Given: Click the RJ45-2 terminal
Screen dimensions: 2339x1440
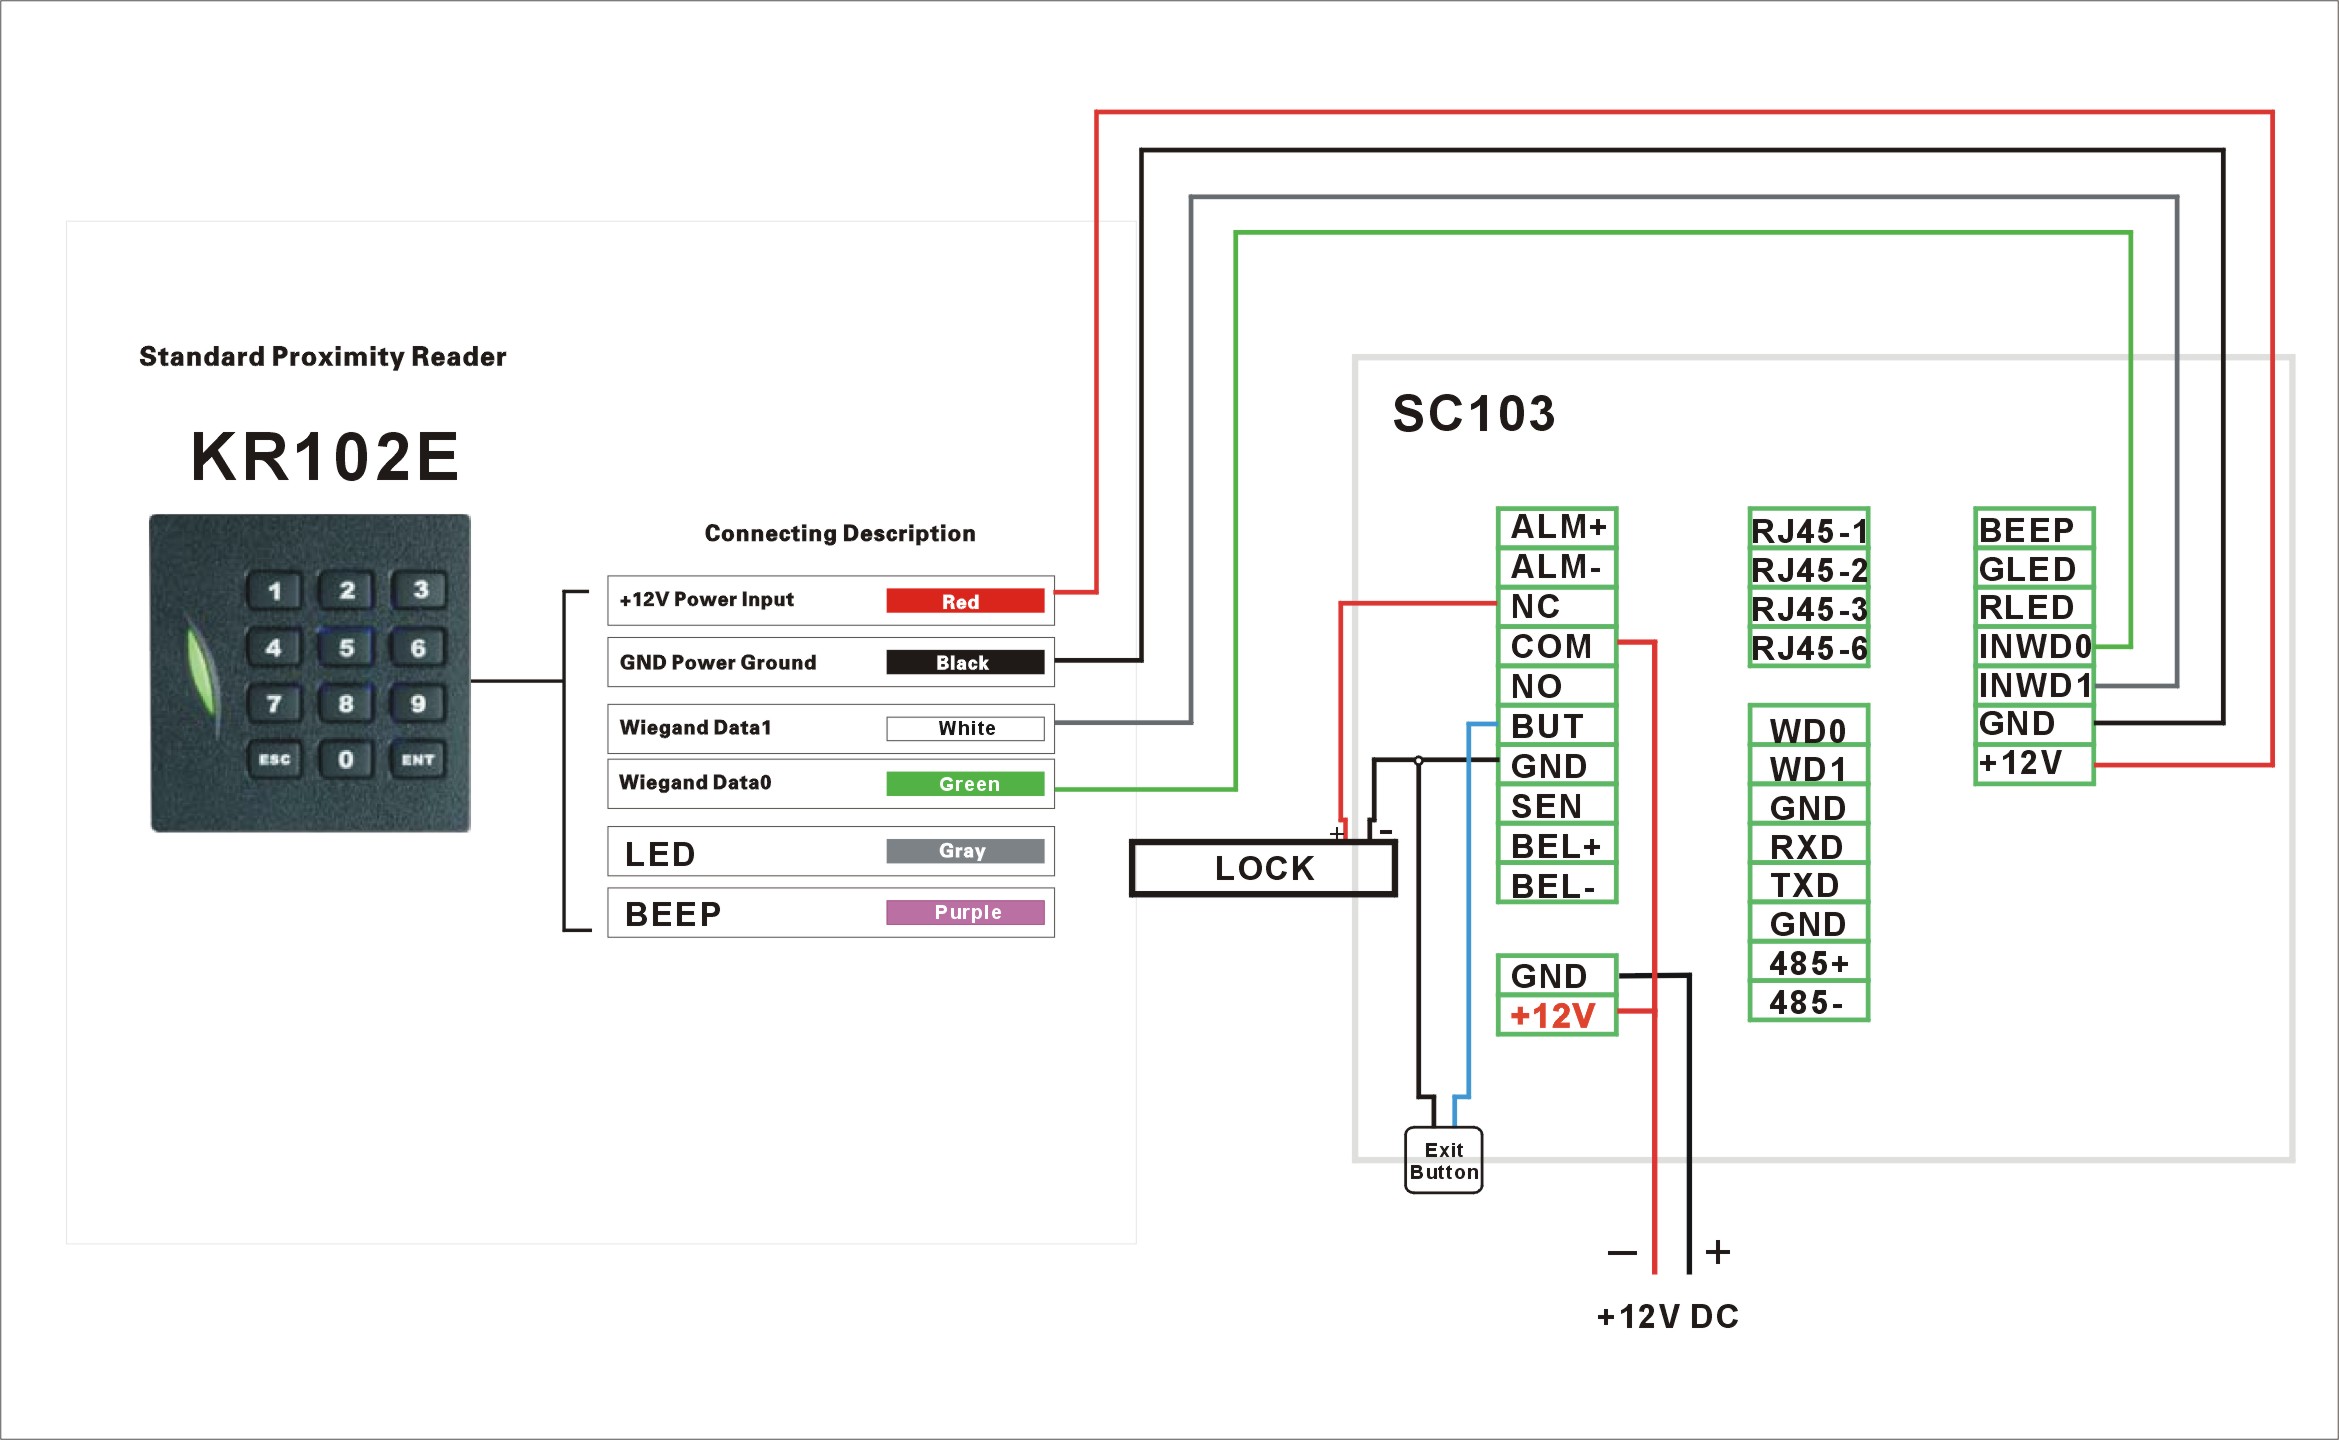Looking at the screenshot, I should pyautogui.click(x=1809, y=569).
